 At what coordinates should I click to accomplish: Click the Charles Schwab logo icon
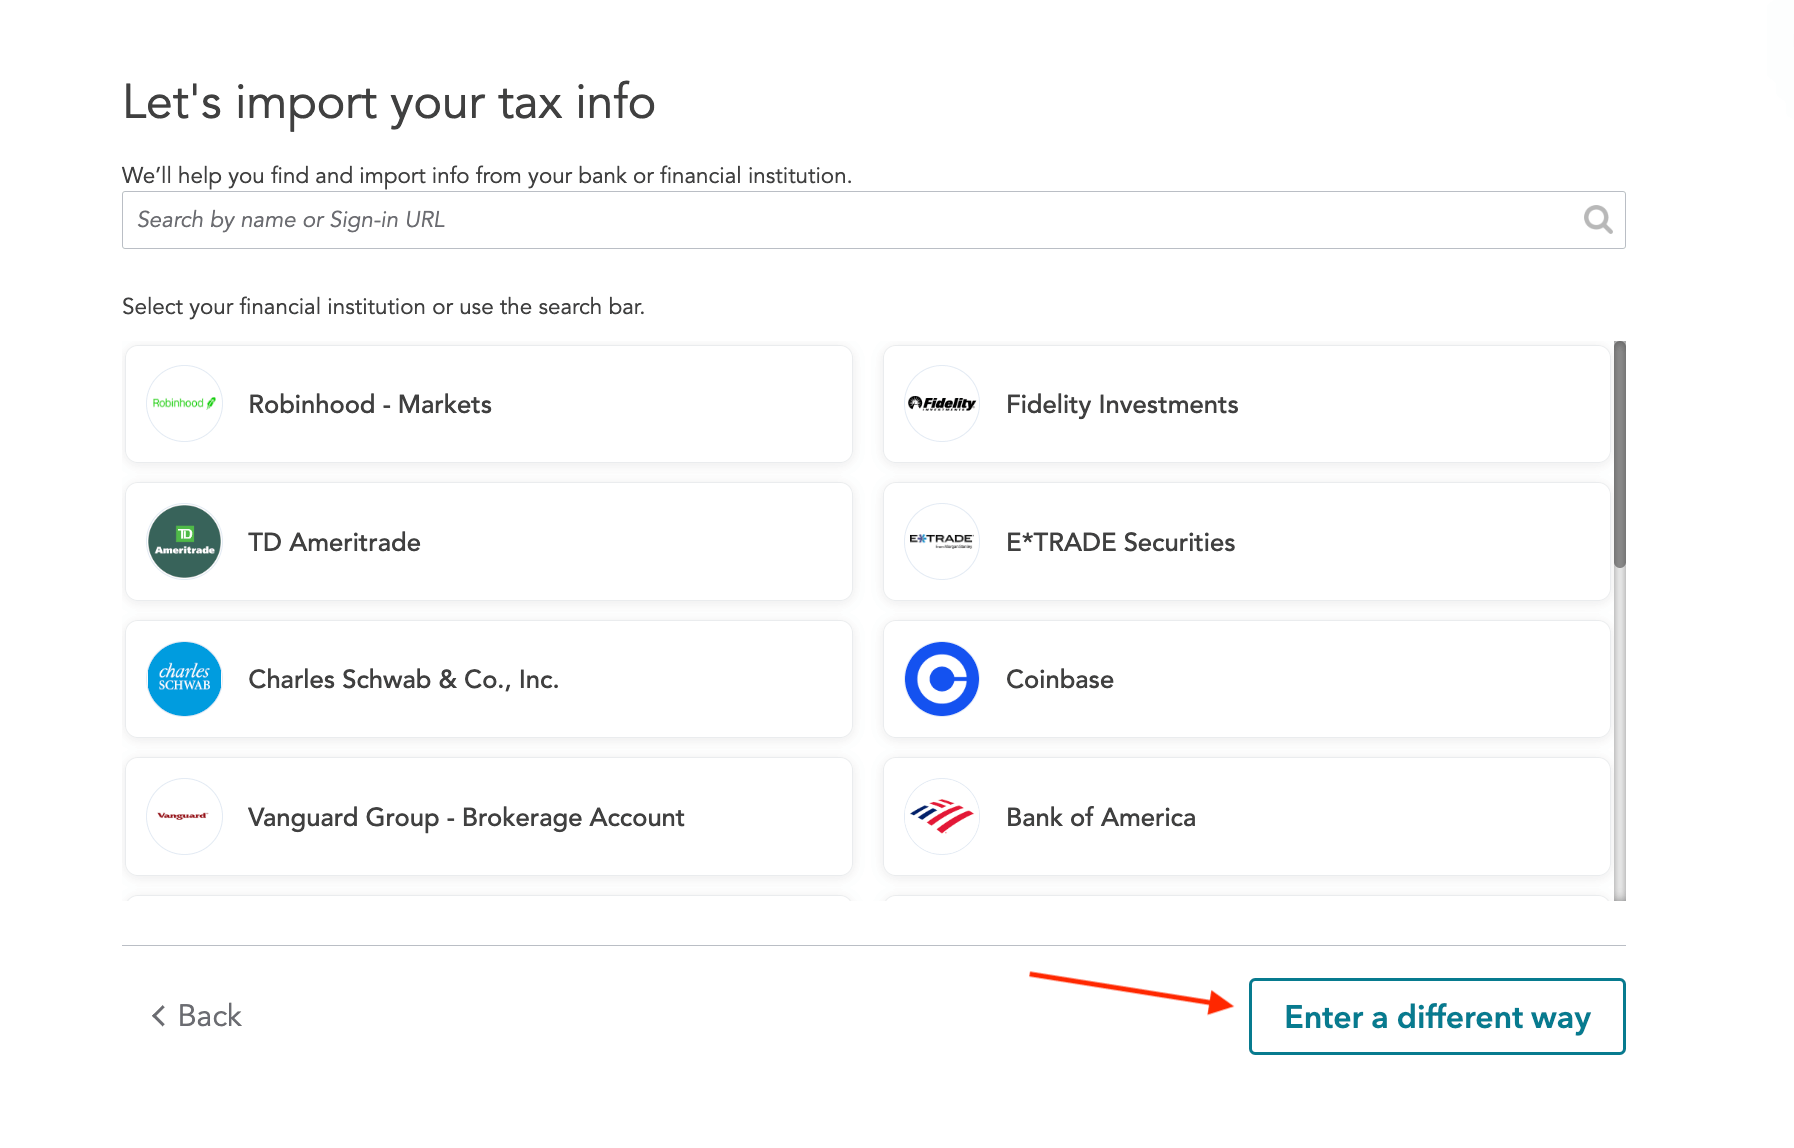pyautogui.click(x=184, y=679)
